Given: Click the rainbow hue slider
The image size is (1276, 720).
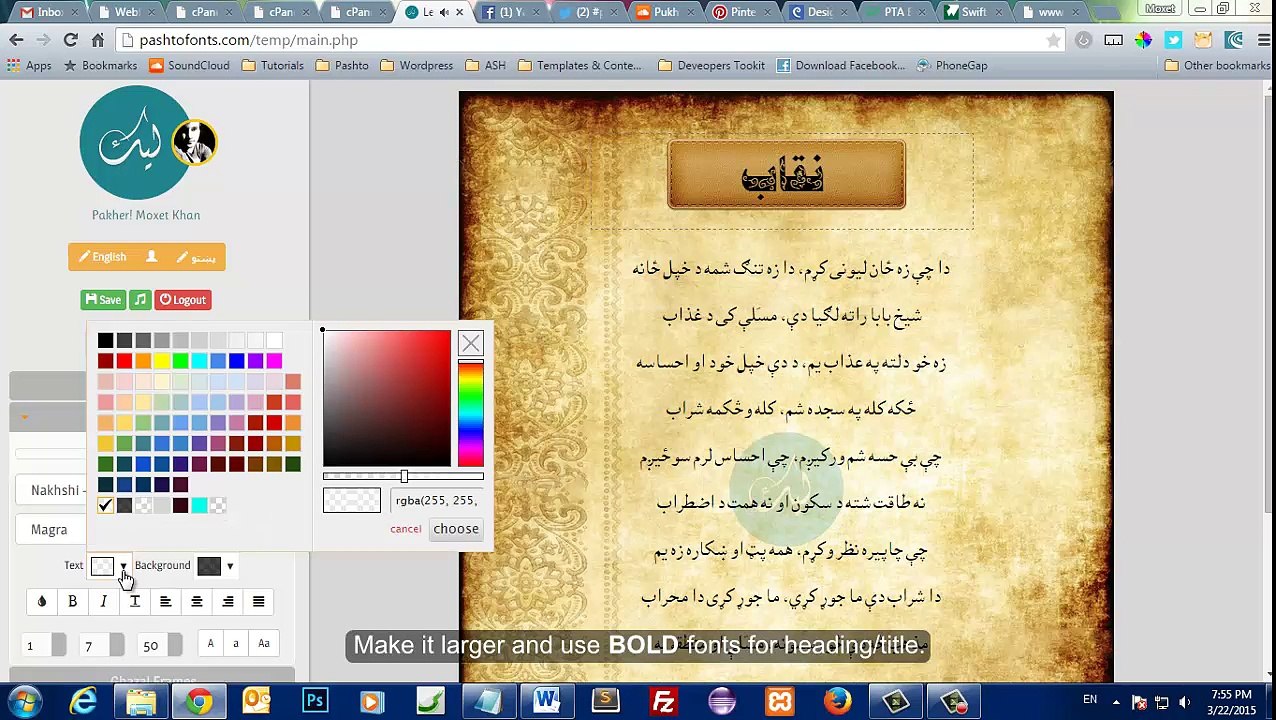Looking at the screenshot, I should coord(471,415).
